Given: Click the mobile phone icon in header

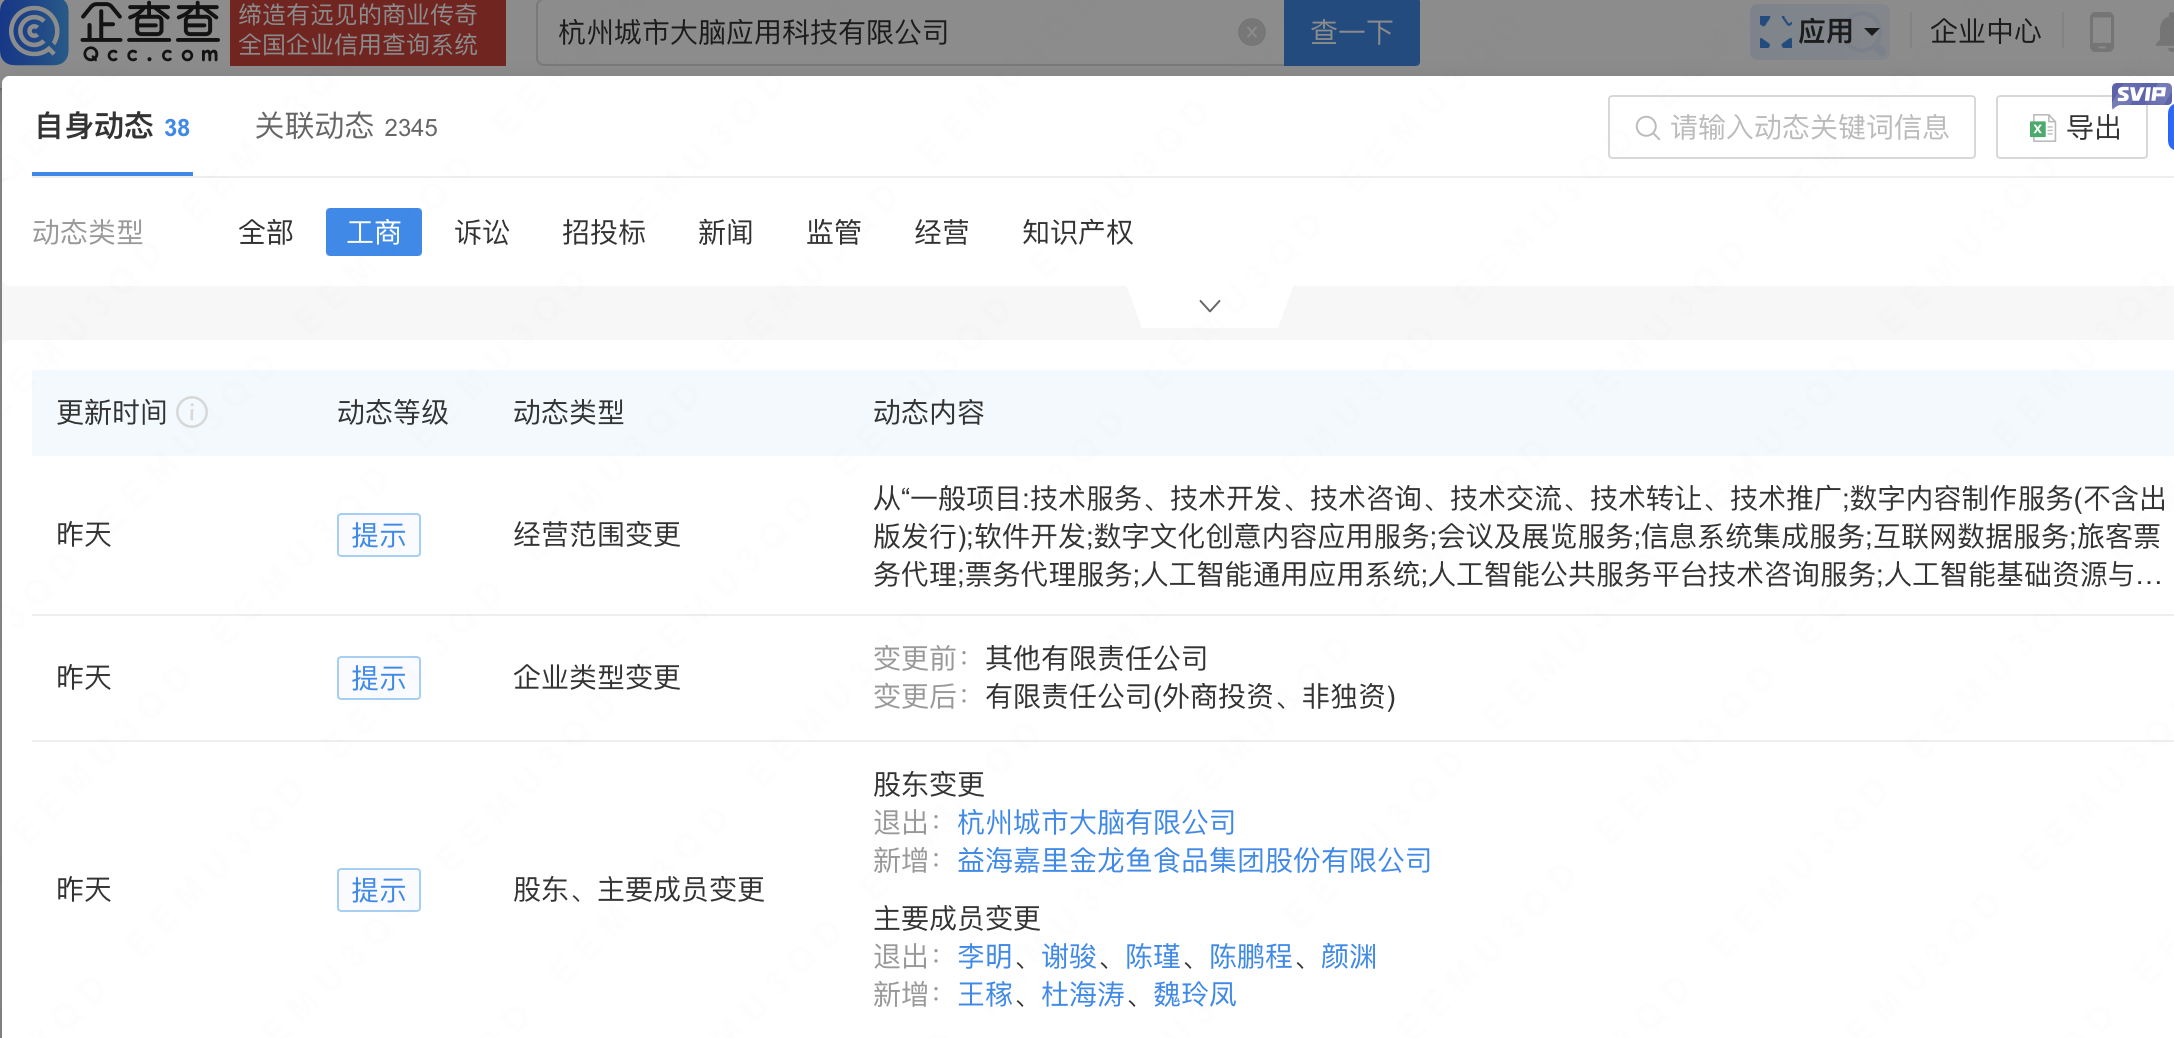Looking at the screenshot, I should (2101, 32).
